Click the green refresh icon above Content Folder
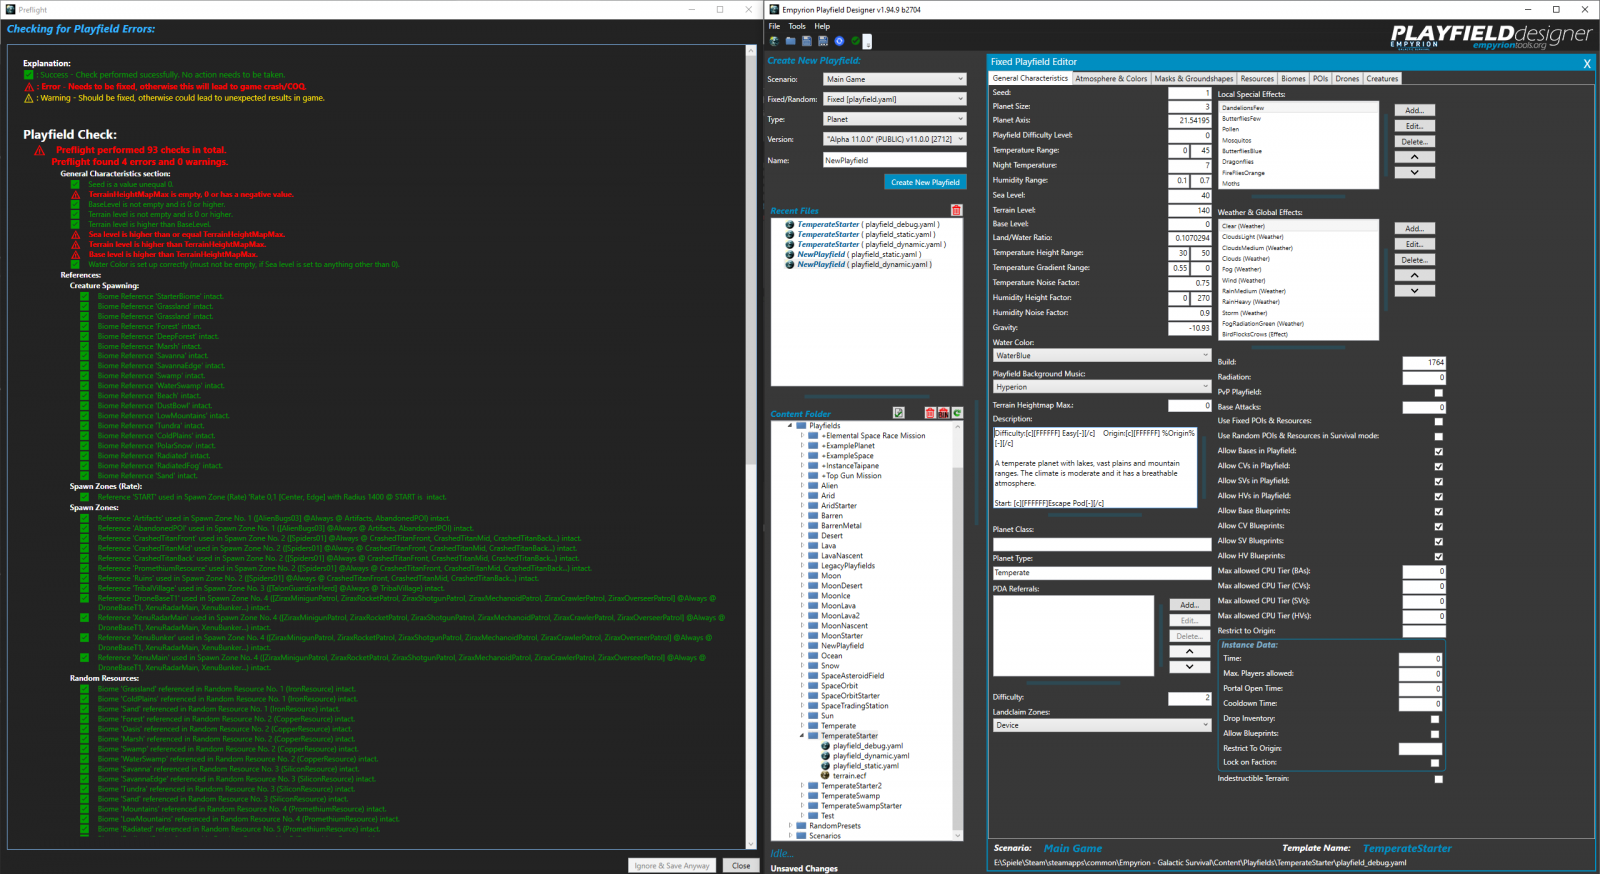This screenshot has height=874, width=1600. (957, 413)
